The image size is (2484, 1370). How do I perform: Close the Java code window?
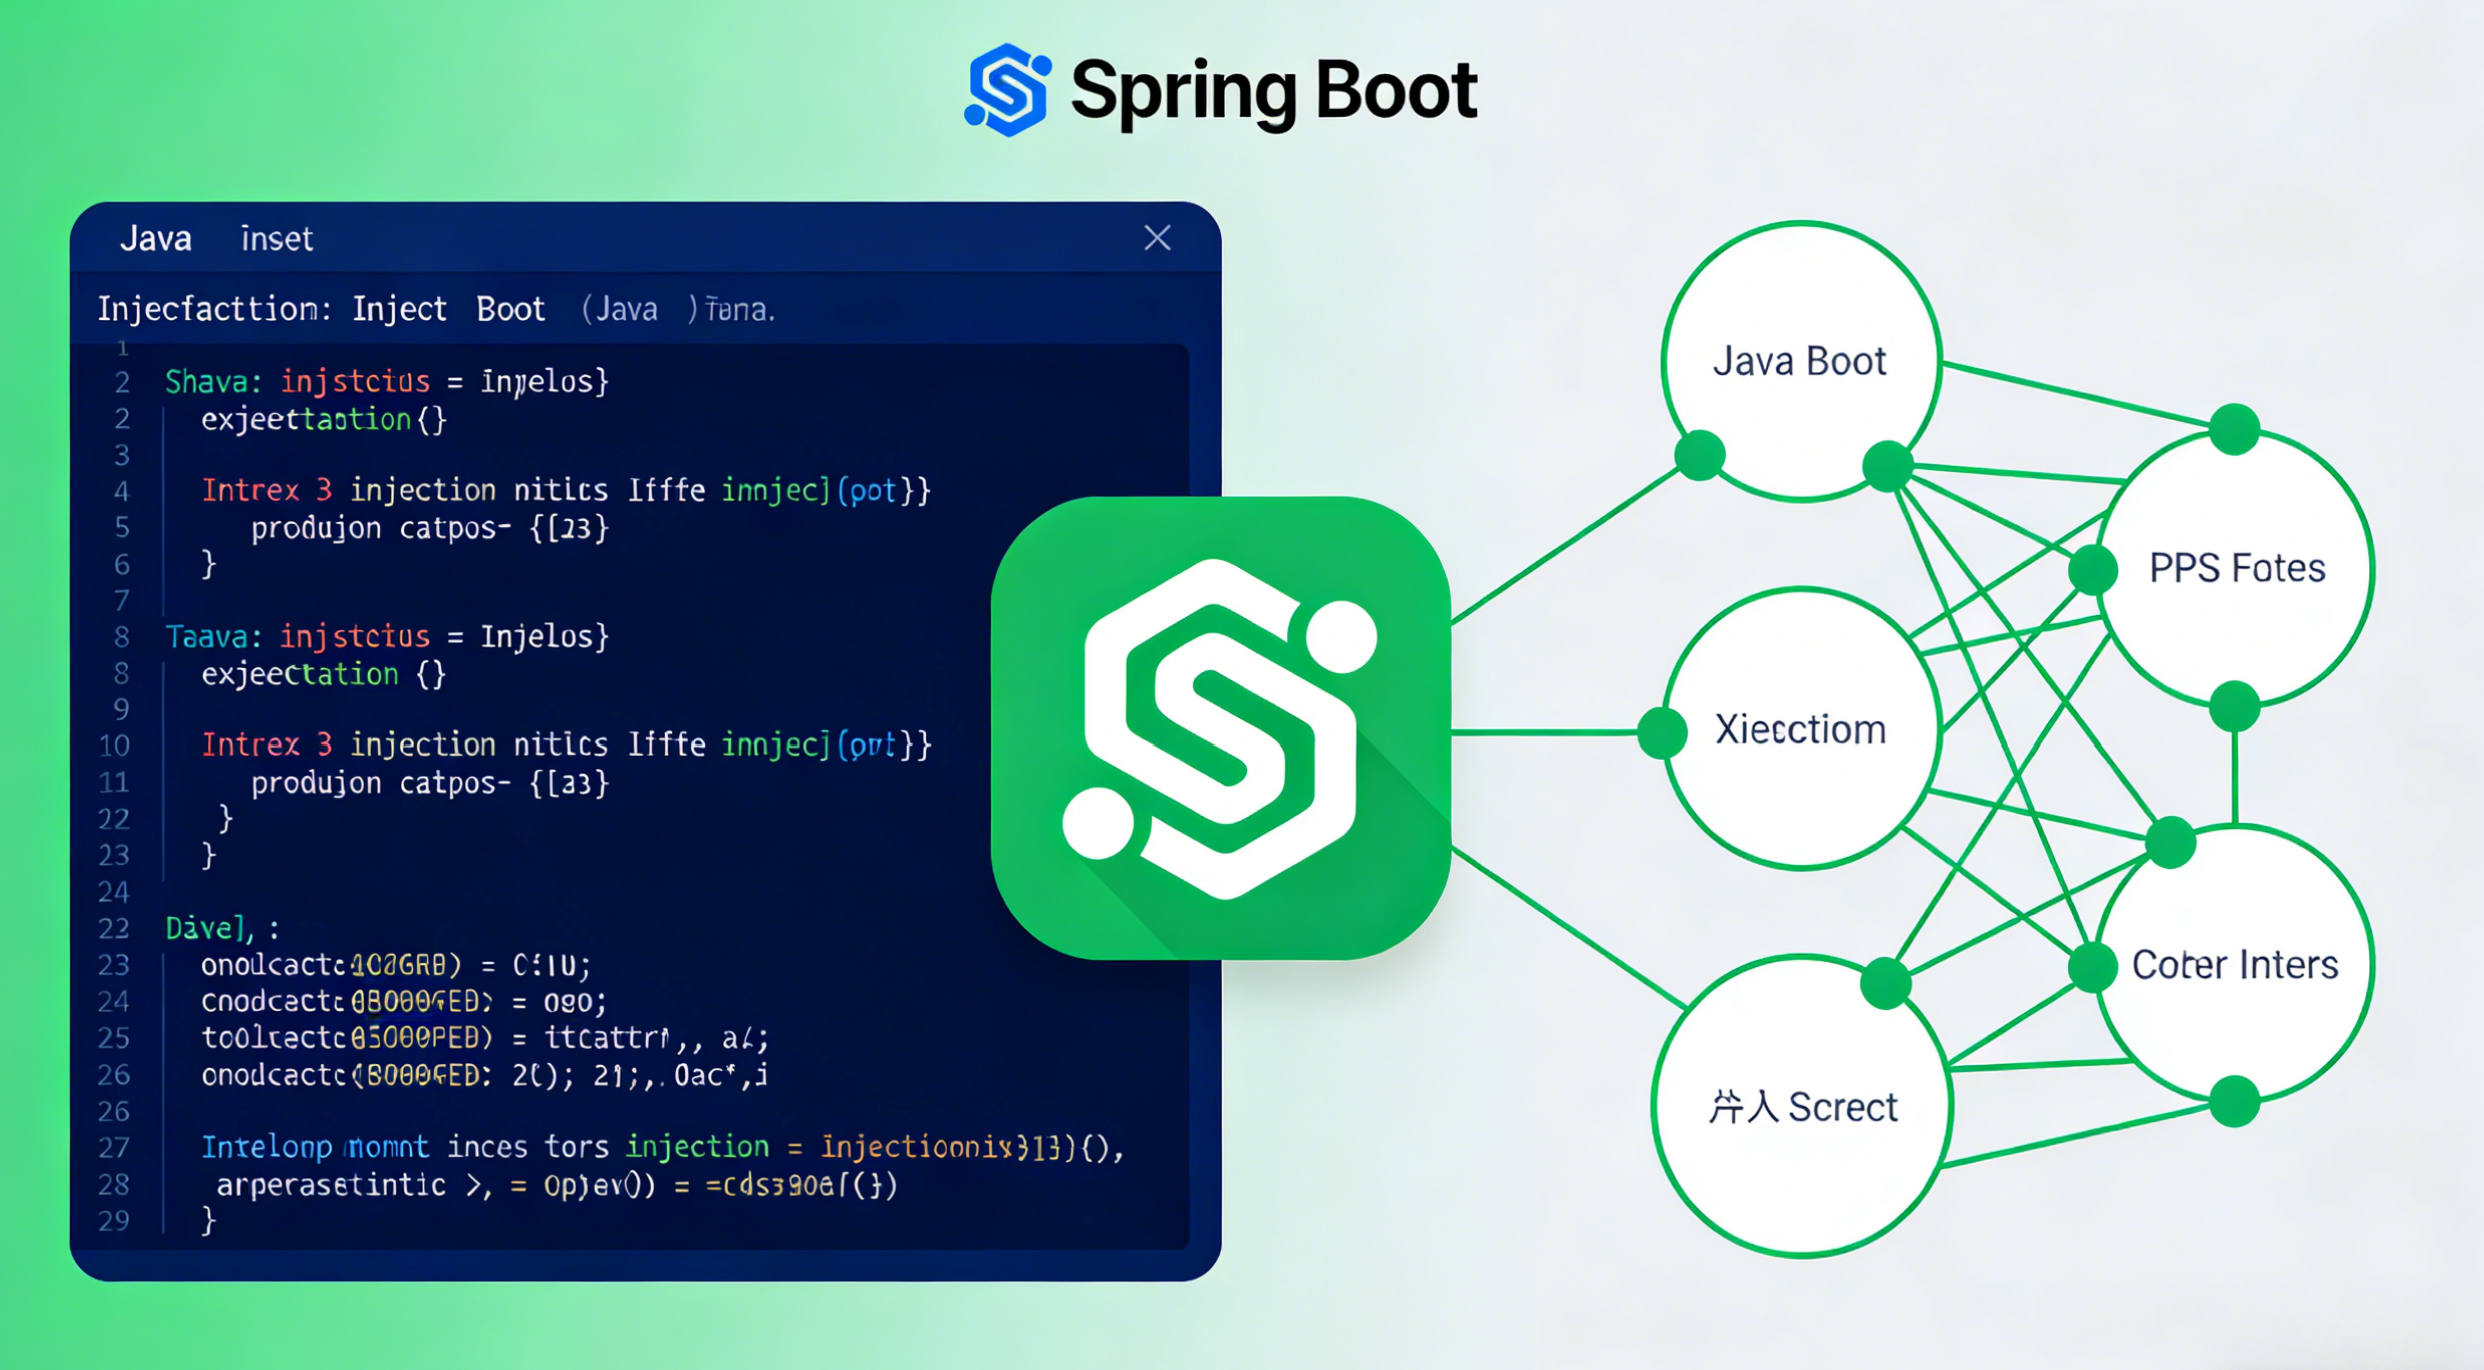pyautogui.click(x=1157, y=238)
